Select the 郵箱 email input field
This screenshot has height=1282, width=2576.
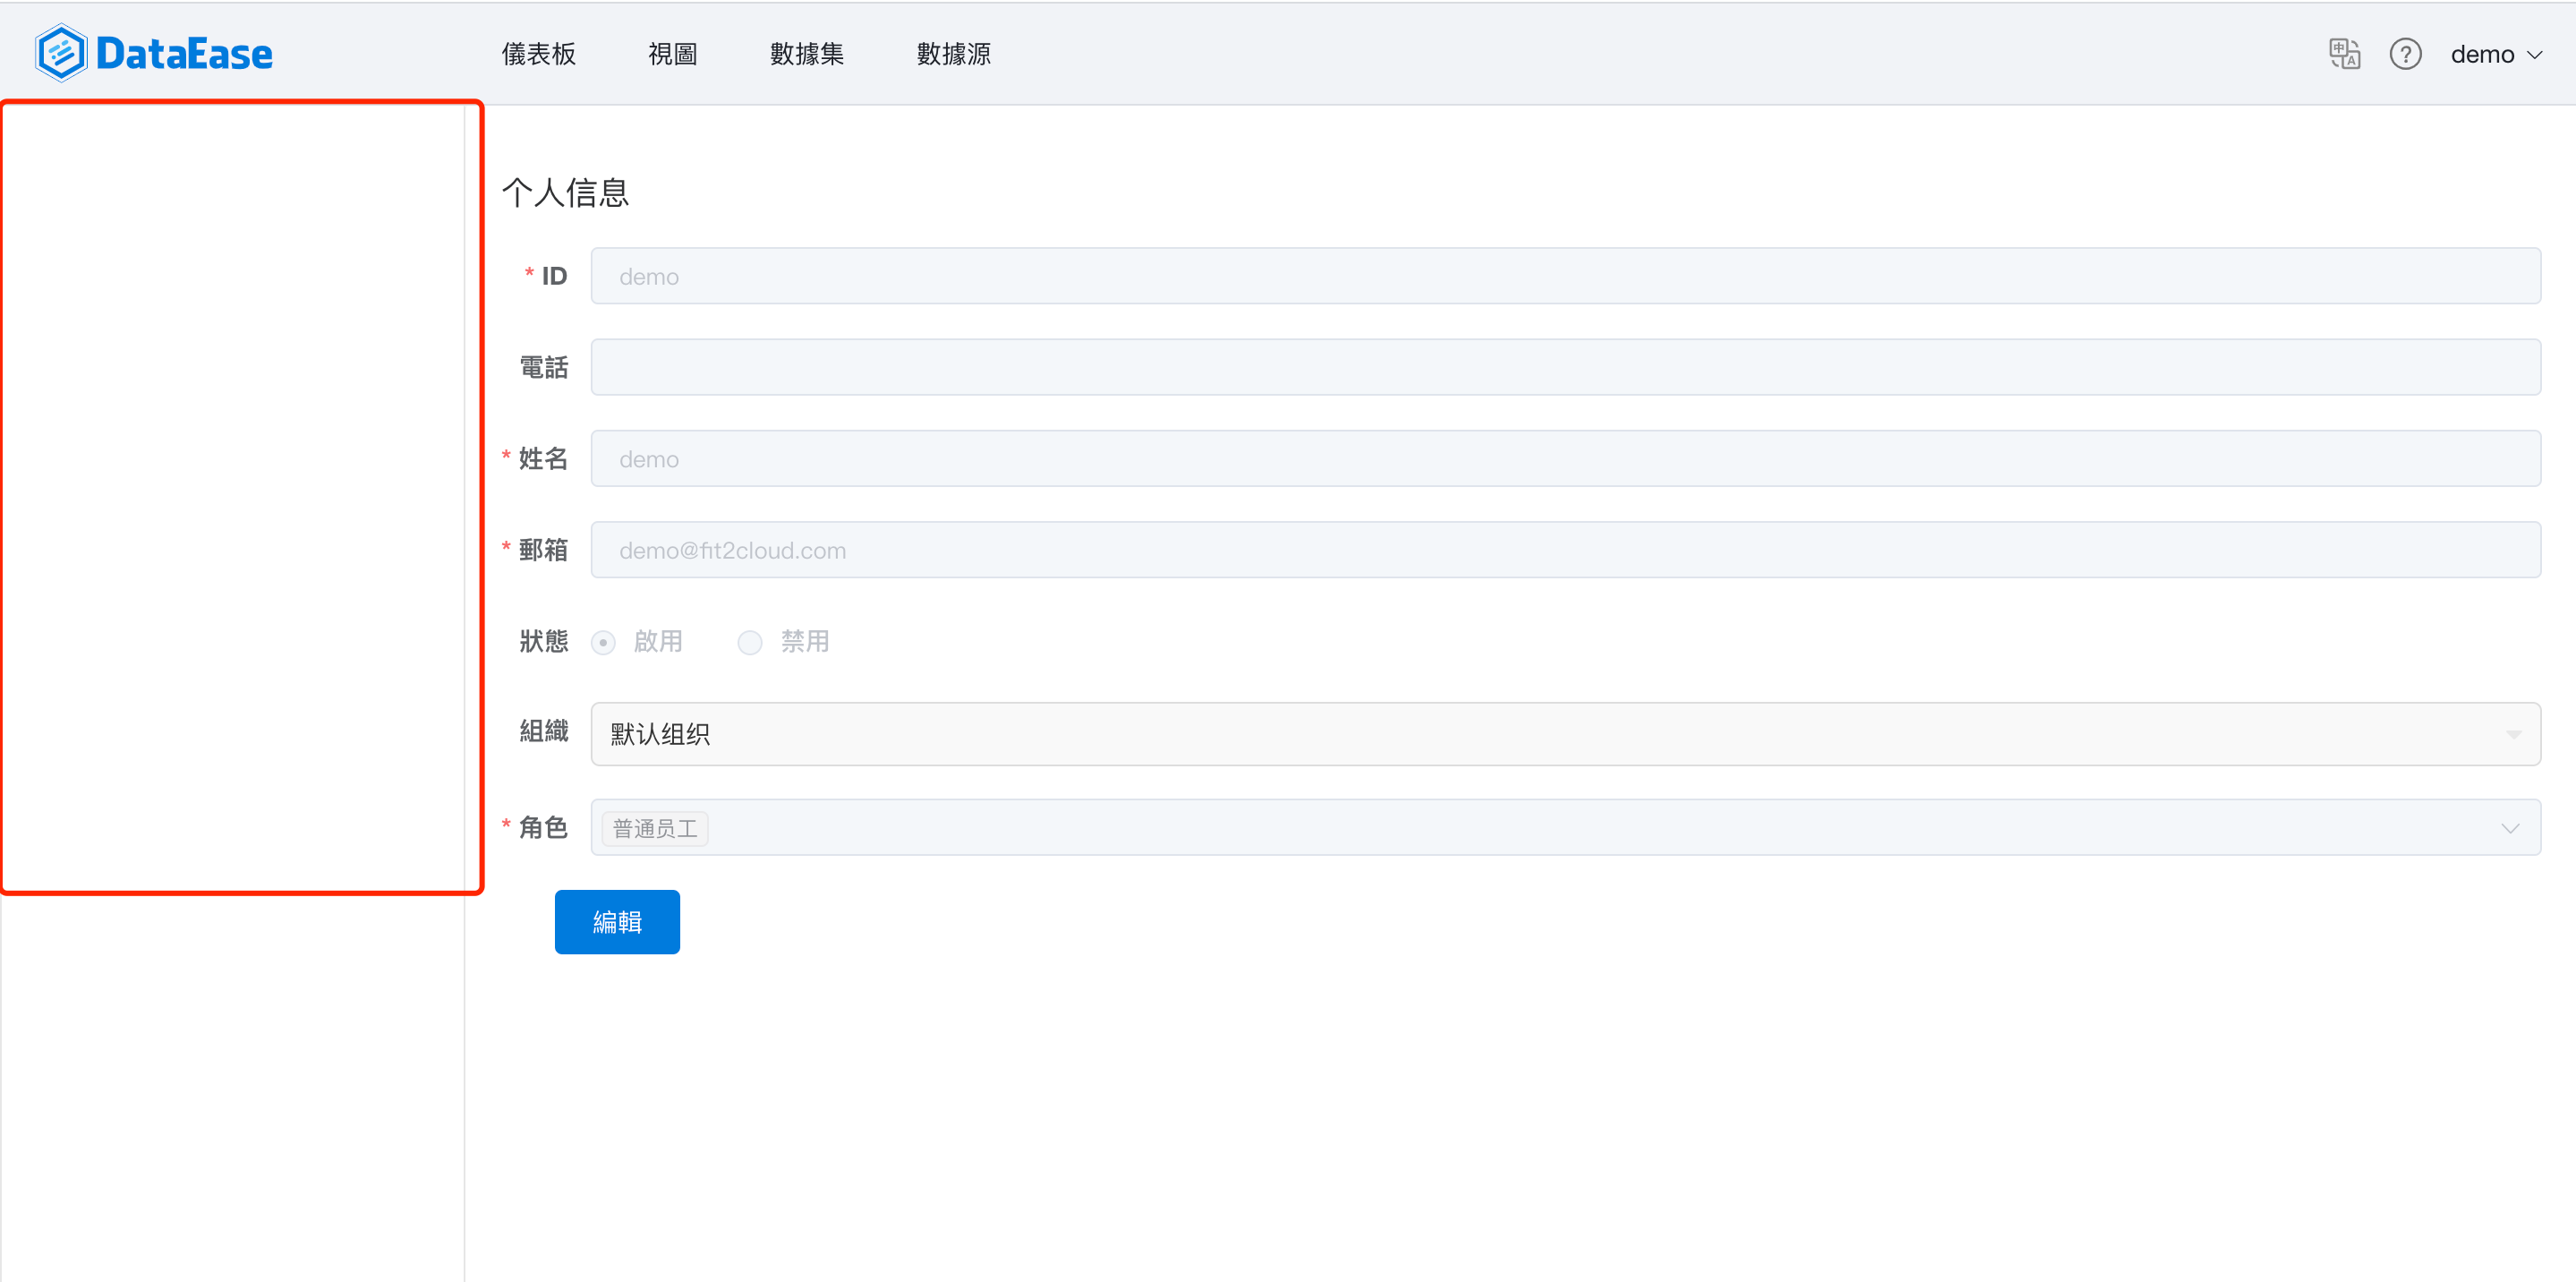1564,550
